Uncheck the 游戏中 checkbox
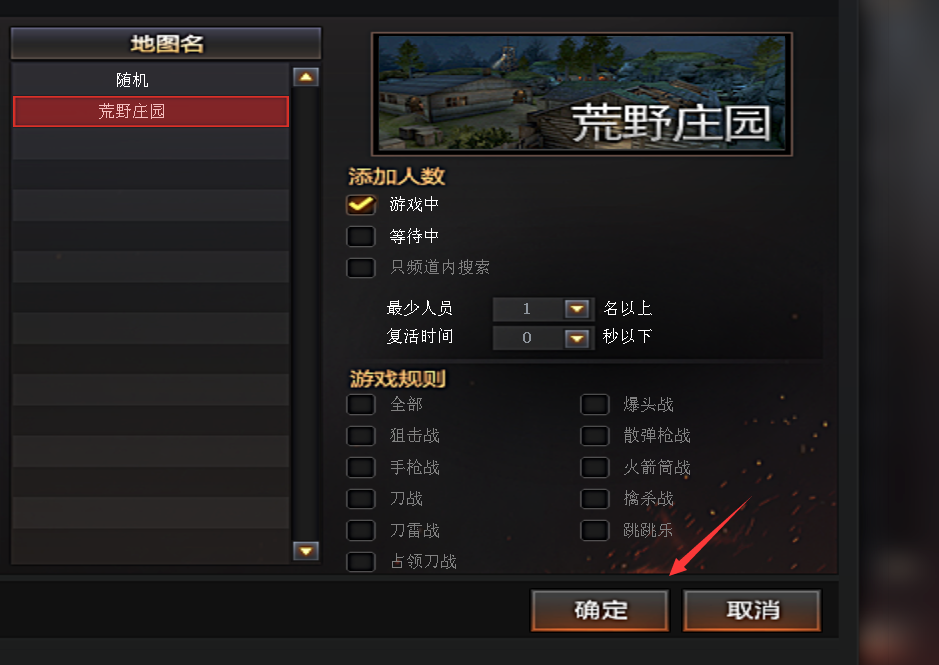939x665 pixels. pyautogui.click(x=361, y=205)
